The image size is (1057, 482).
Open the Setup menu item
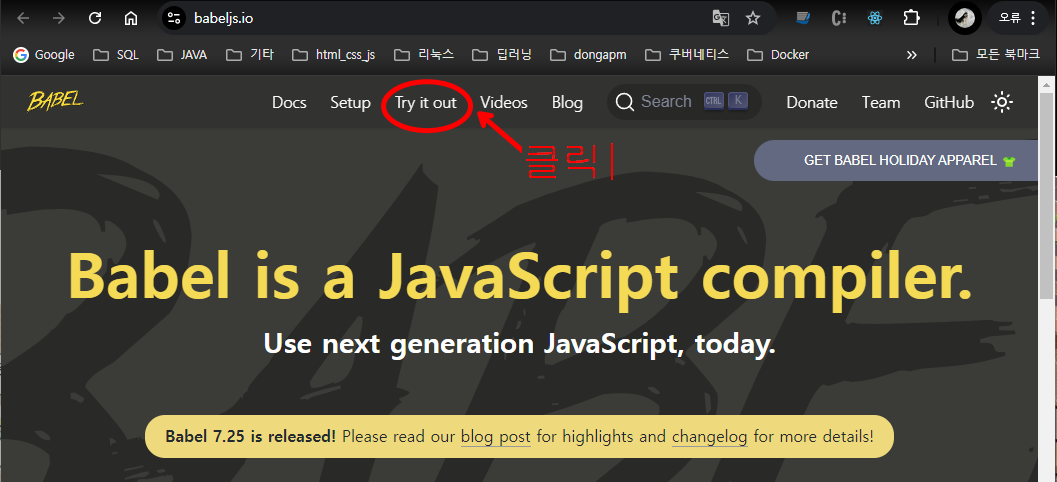pos(351,102)
